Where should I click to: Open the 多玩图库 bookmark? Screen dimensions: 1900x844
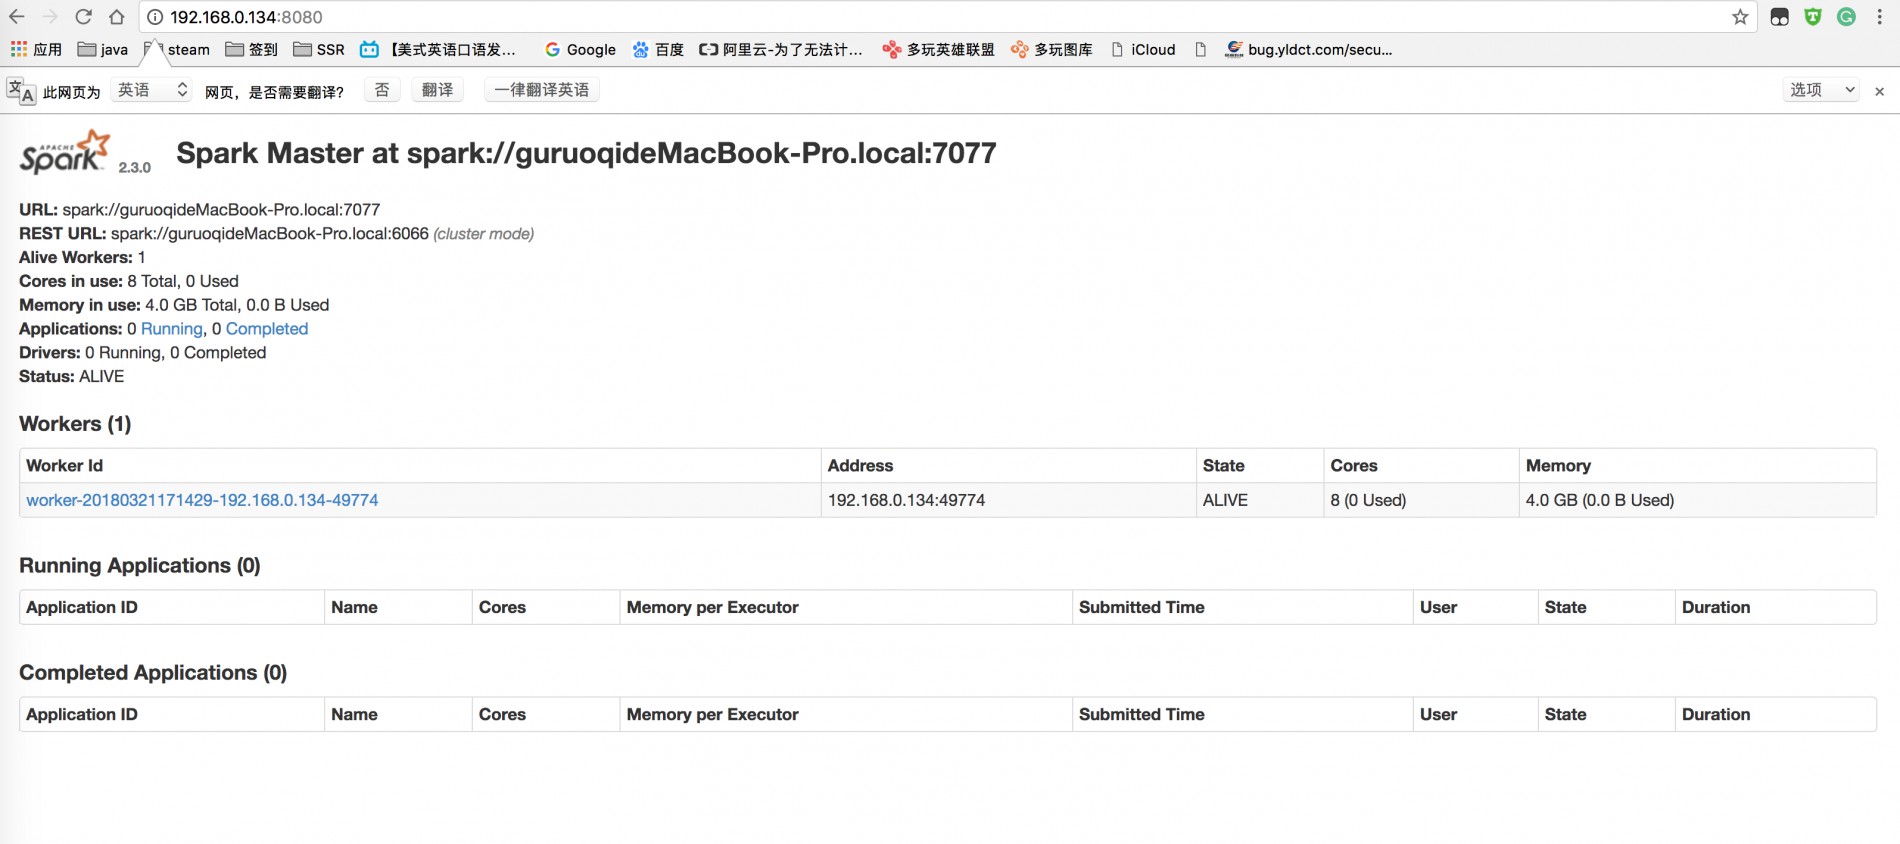[1052, 49]
